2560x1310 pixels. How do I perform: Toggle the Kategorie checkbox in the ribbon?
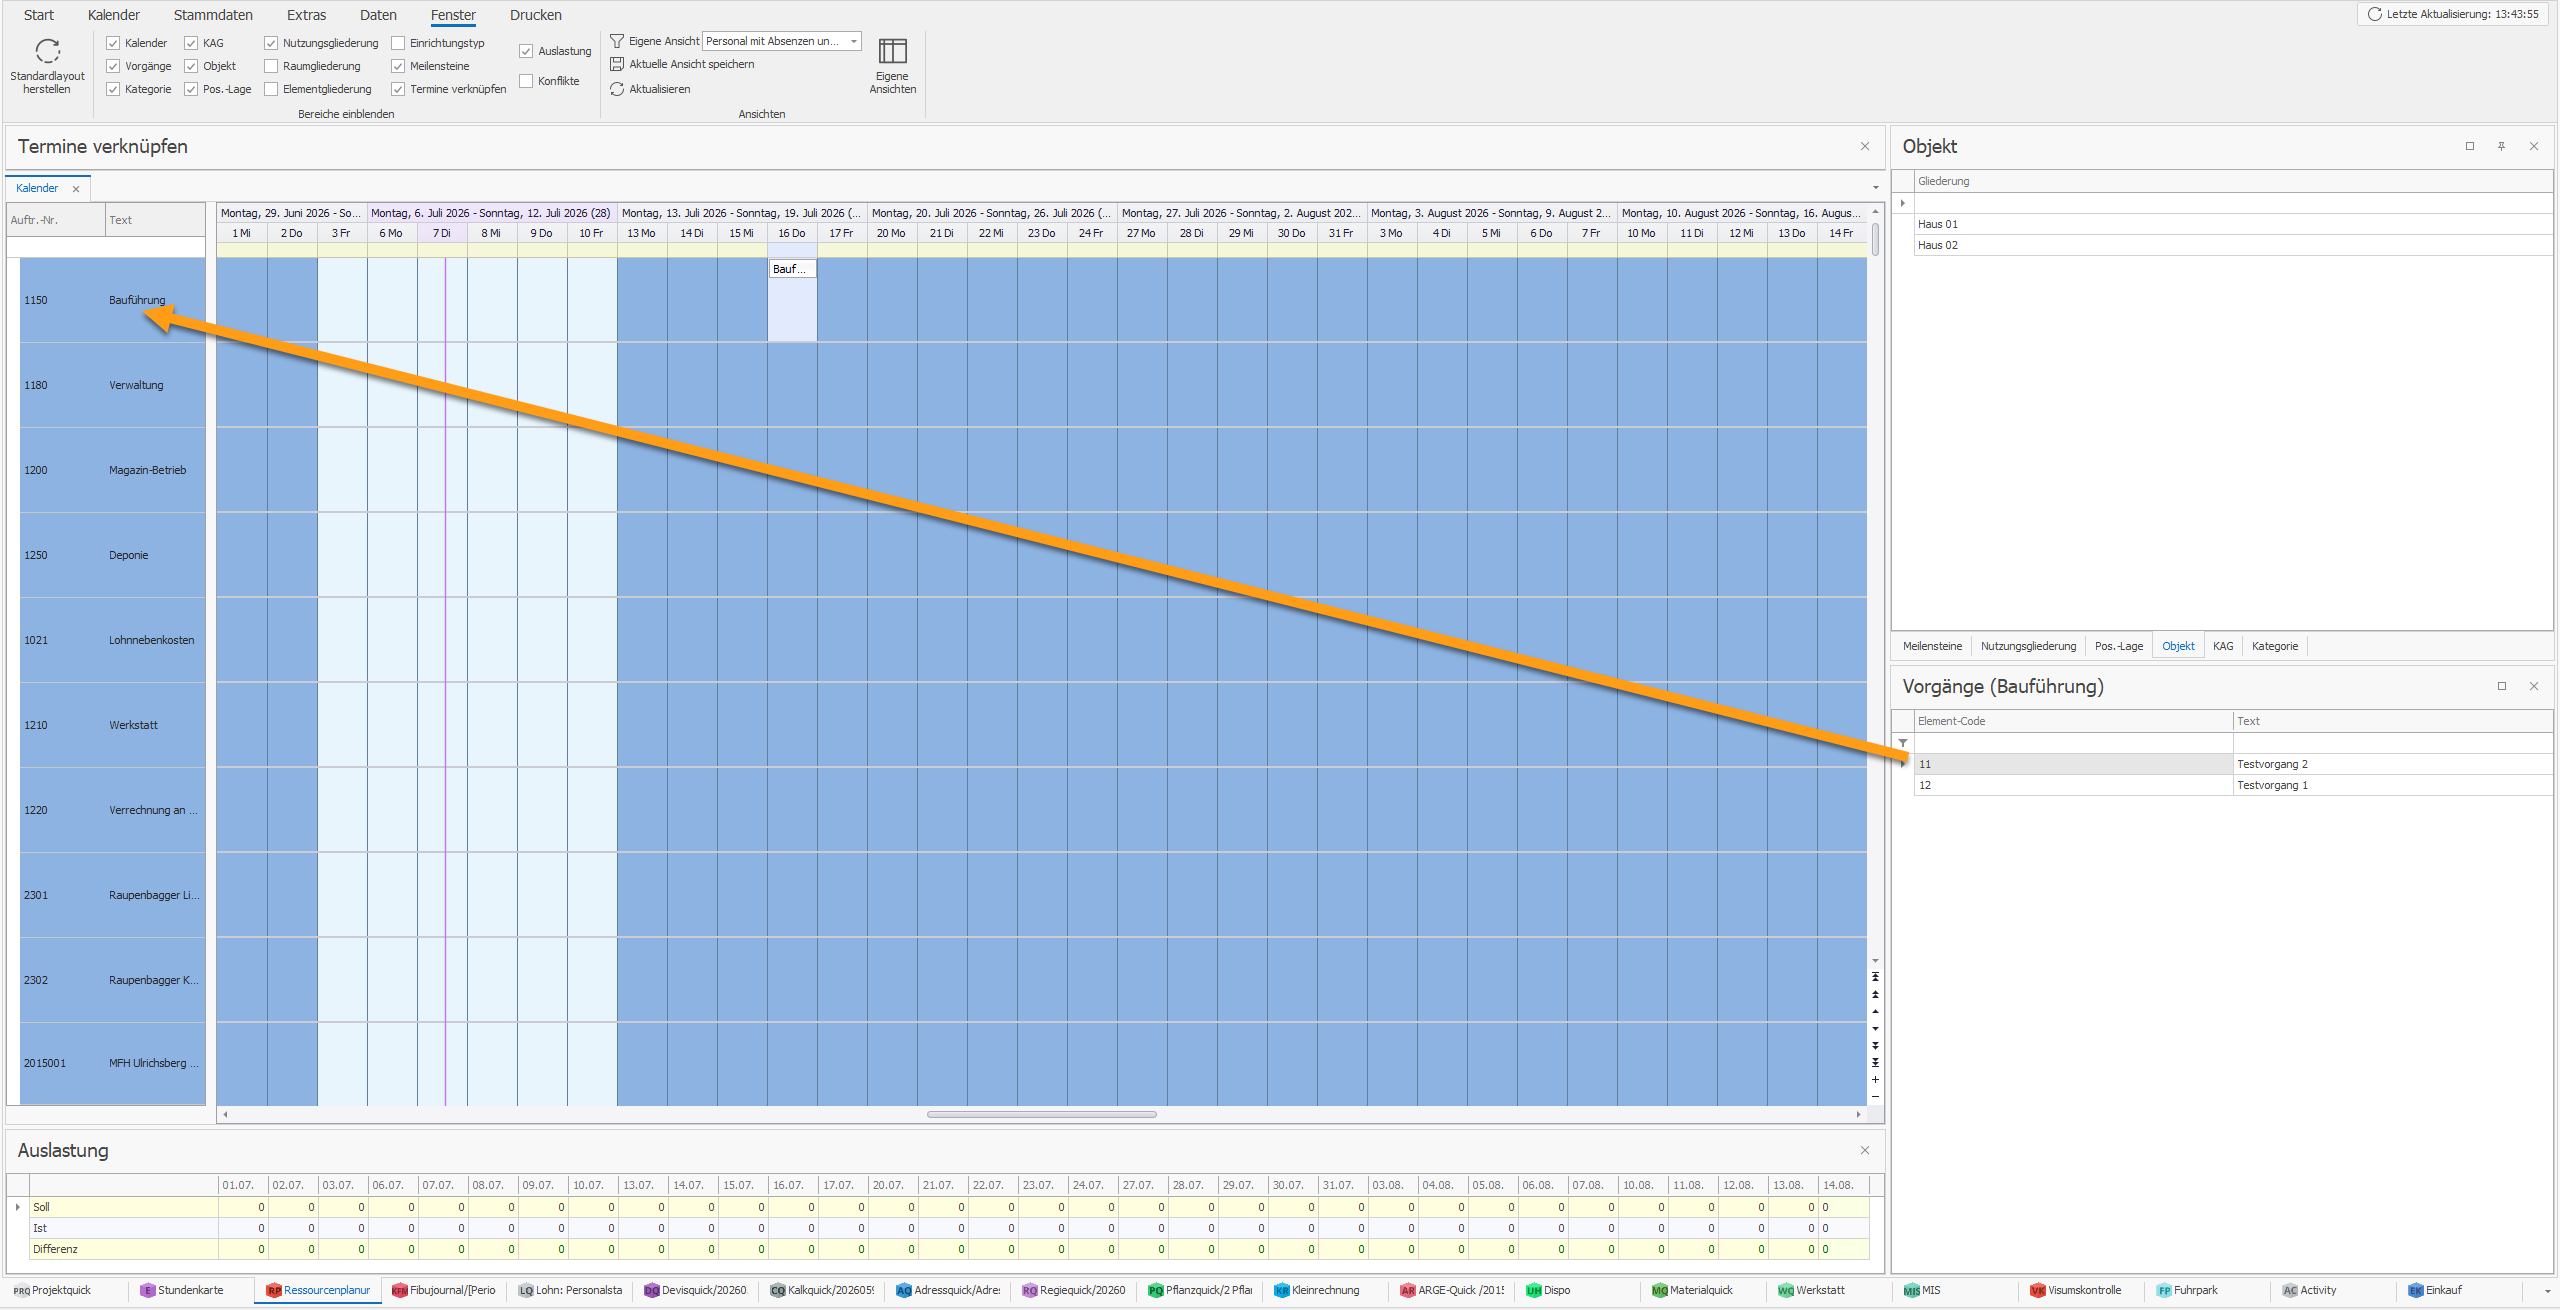coord(113,89)
